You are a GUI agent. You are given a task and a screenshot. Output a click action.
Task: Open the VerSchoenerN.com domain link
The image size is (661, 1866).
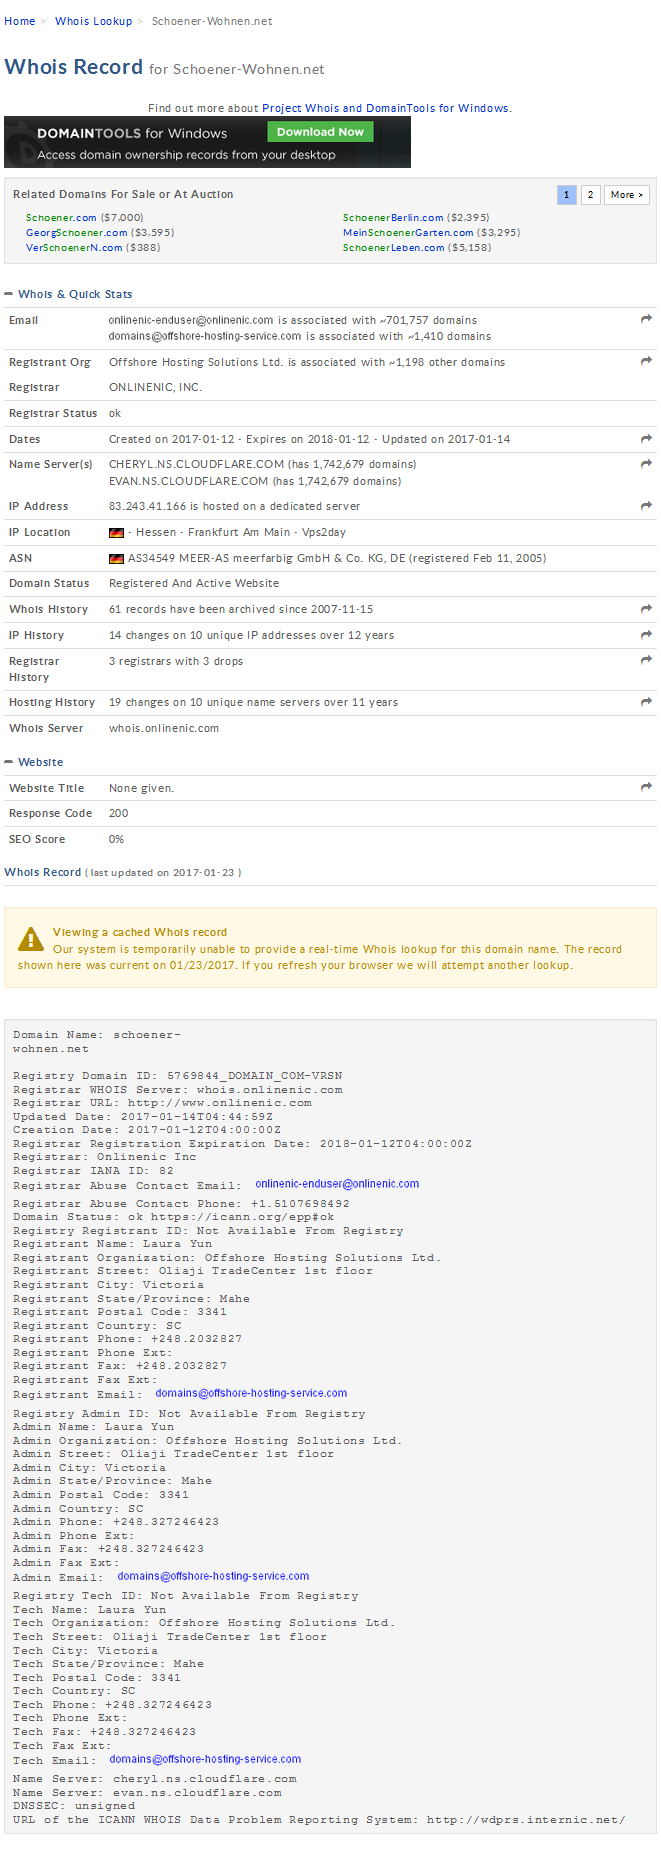pos(74,247)
